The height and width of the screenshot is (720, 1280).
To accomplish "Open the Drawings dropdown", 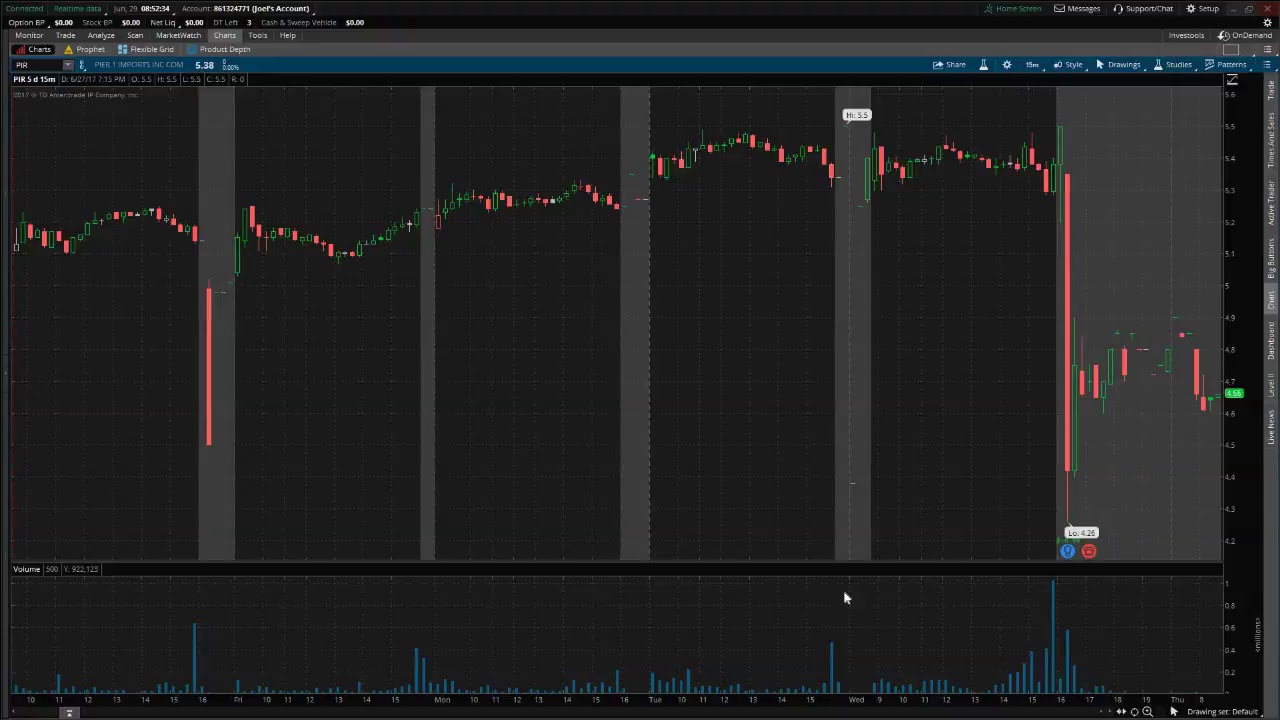I will click(x=1118, y=65).
